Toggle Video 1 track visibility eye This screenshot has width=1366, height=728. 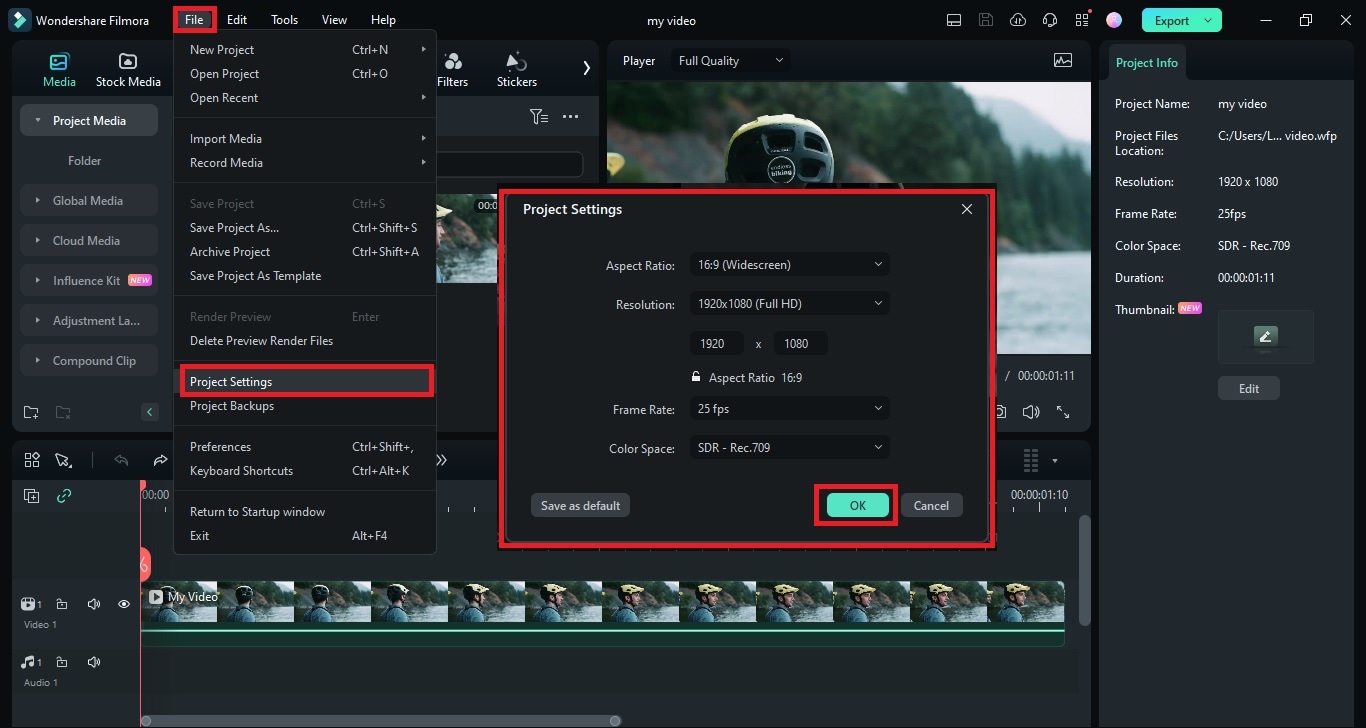124,604
